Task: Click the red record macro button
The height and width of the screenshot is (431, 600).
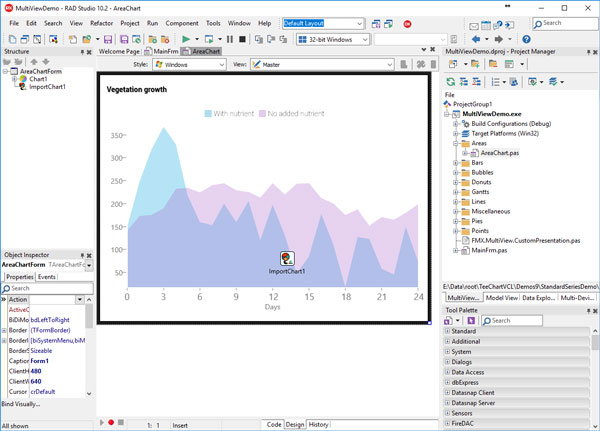Action: pos(111,424)
